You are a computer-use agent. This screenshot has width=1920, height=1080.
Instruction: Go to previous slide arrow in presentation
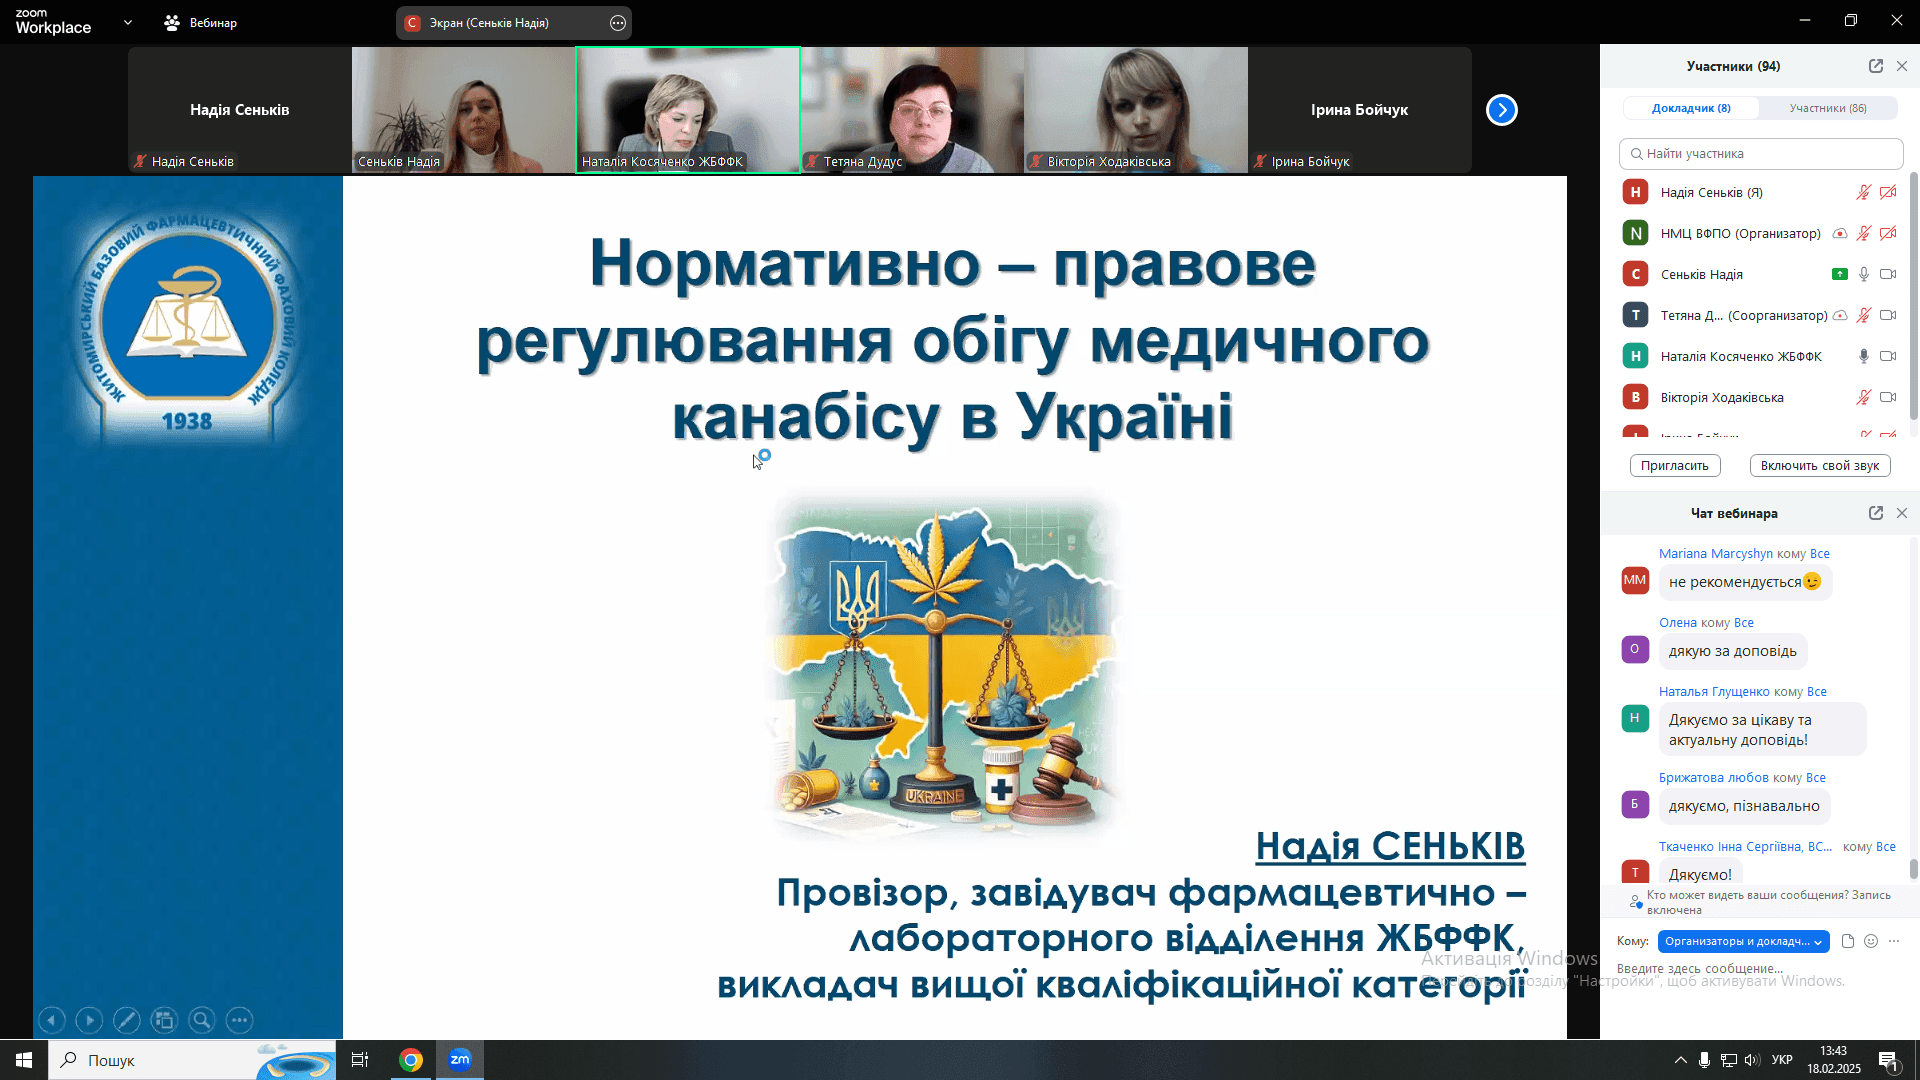coord(52,1020)
